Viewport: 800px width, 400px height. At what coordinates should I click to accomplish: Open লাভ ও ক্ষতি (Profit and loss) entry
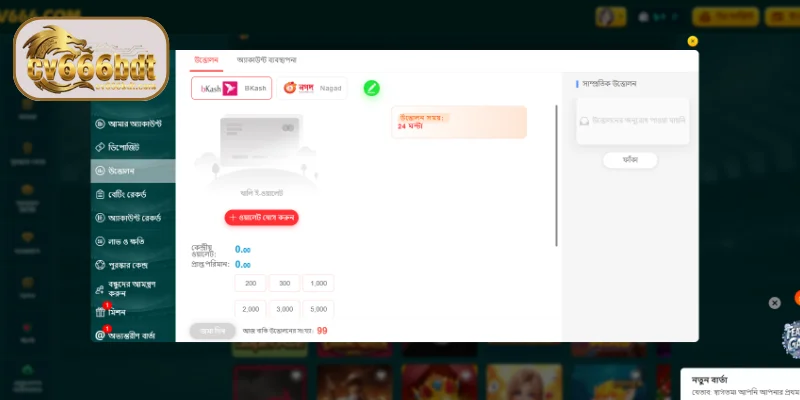click(133, 241)
